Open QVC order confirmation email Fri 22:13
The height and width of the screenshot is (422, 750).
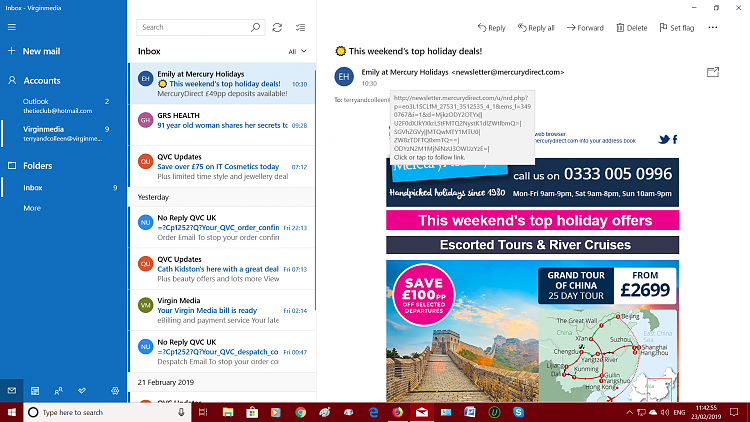(x=222, y=227)
